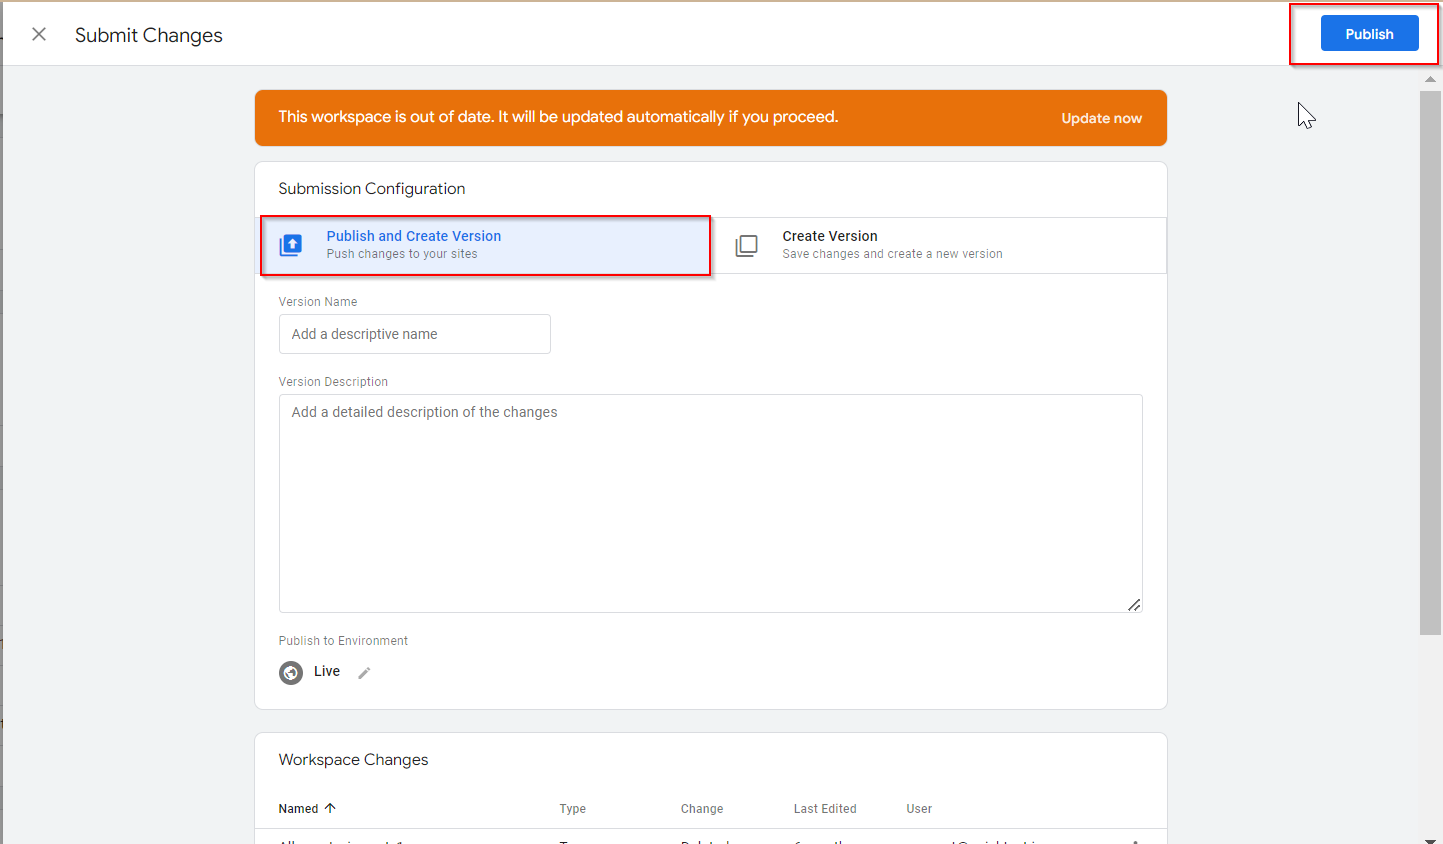The height and width of the screenshot is (844, 1443).
Task: Click Update now in orange banner
Action: click(1101, 118)
